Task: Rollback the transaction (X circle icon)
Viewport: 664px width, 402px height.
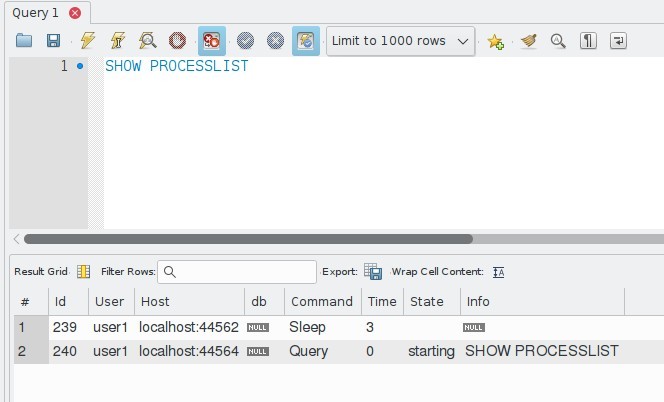Action: click(275, 41)
